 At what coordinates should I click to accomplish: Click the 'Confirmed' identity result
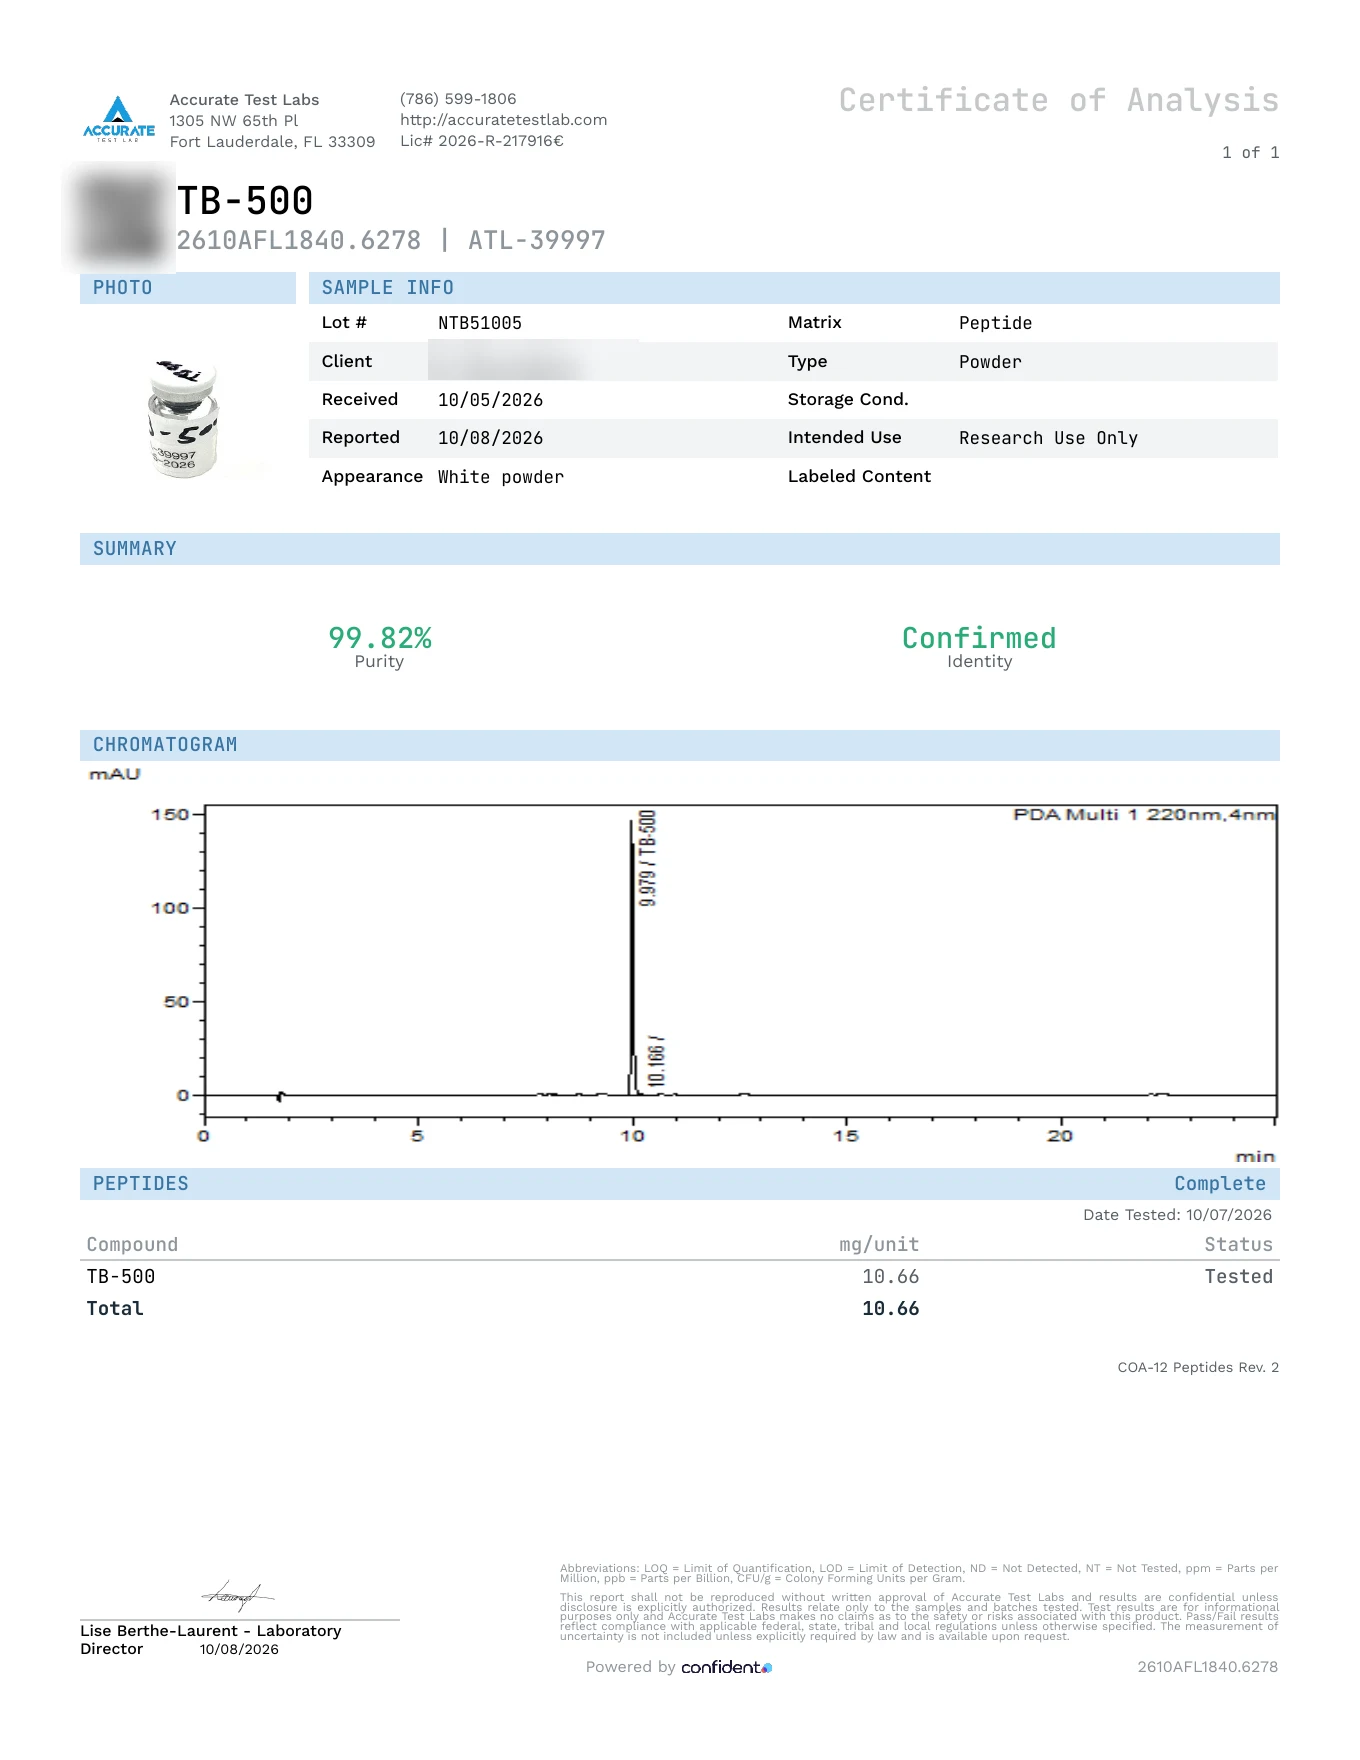[979, 638]
